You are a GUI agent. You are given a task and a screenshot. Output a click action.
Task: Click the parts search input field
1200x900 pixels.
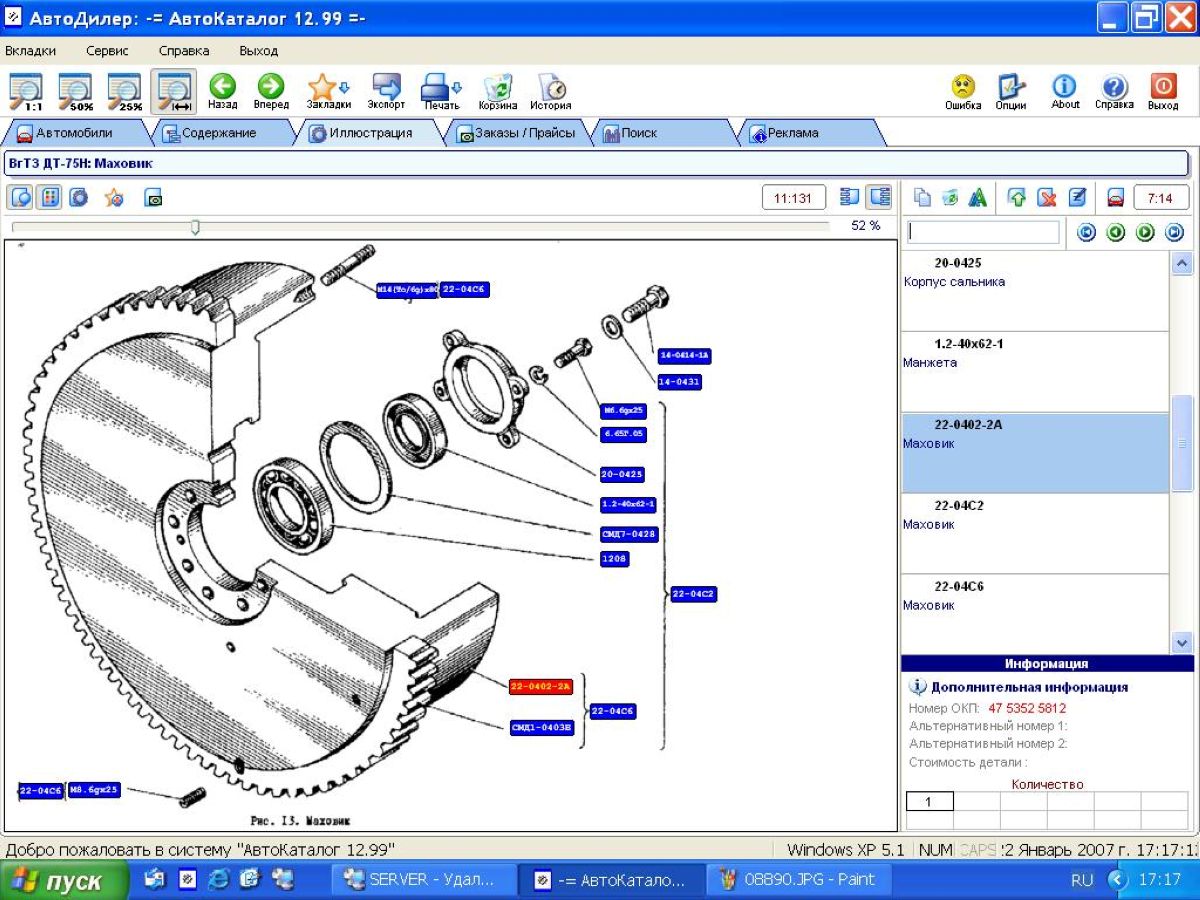[x=983, y=232]
